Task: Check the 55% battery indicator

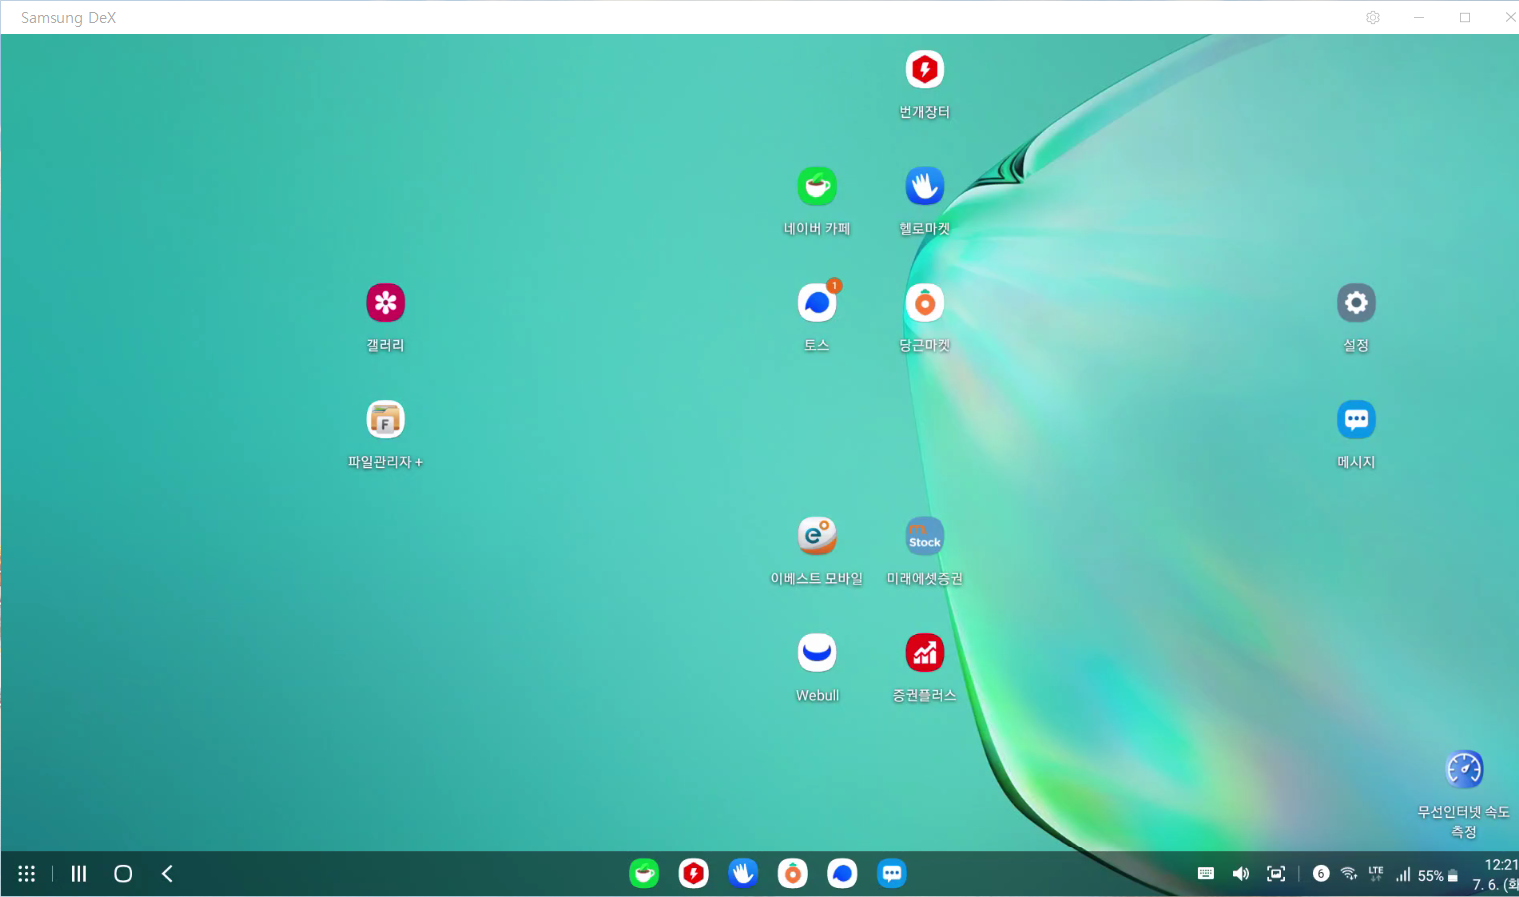Action: [1438, 876]
